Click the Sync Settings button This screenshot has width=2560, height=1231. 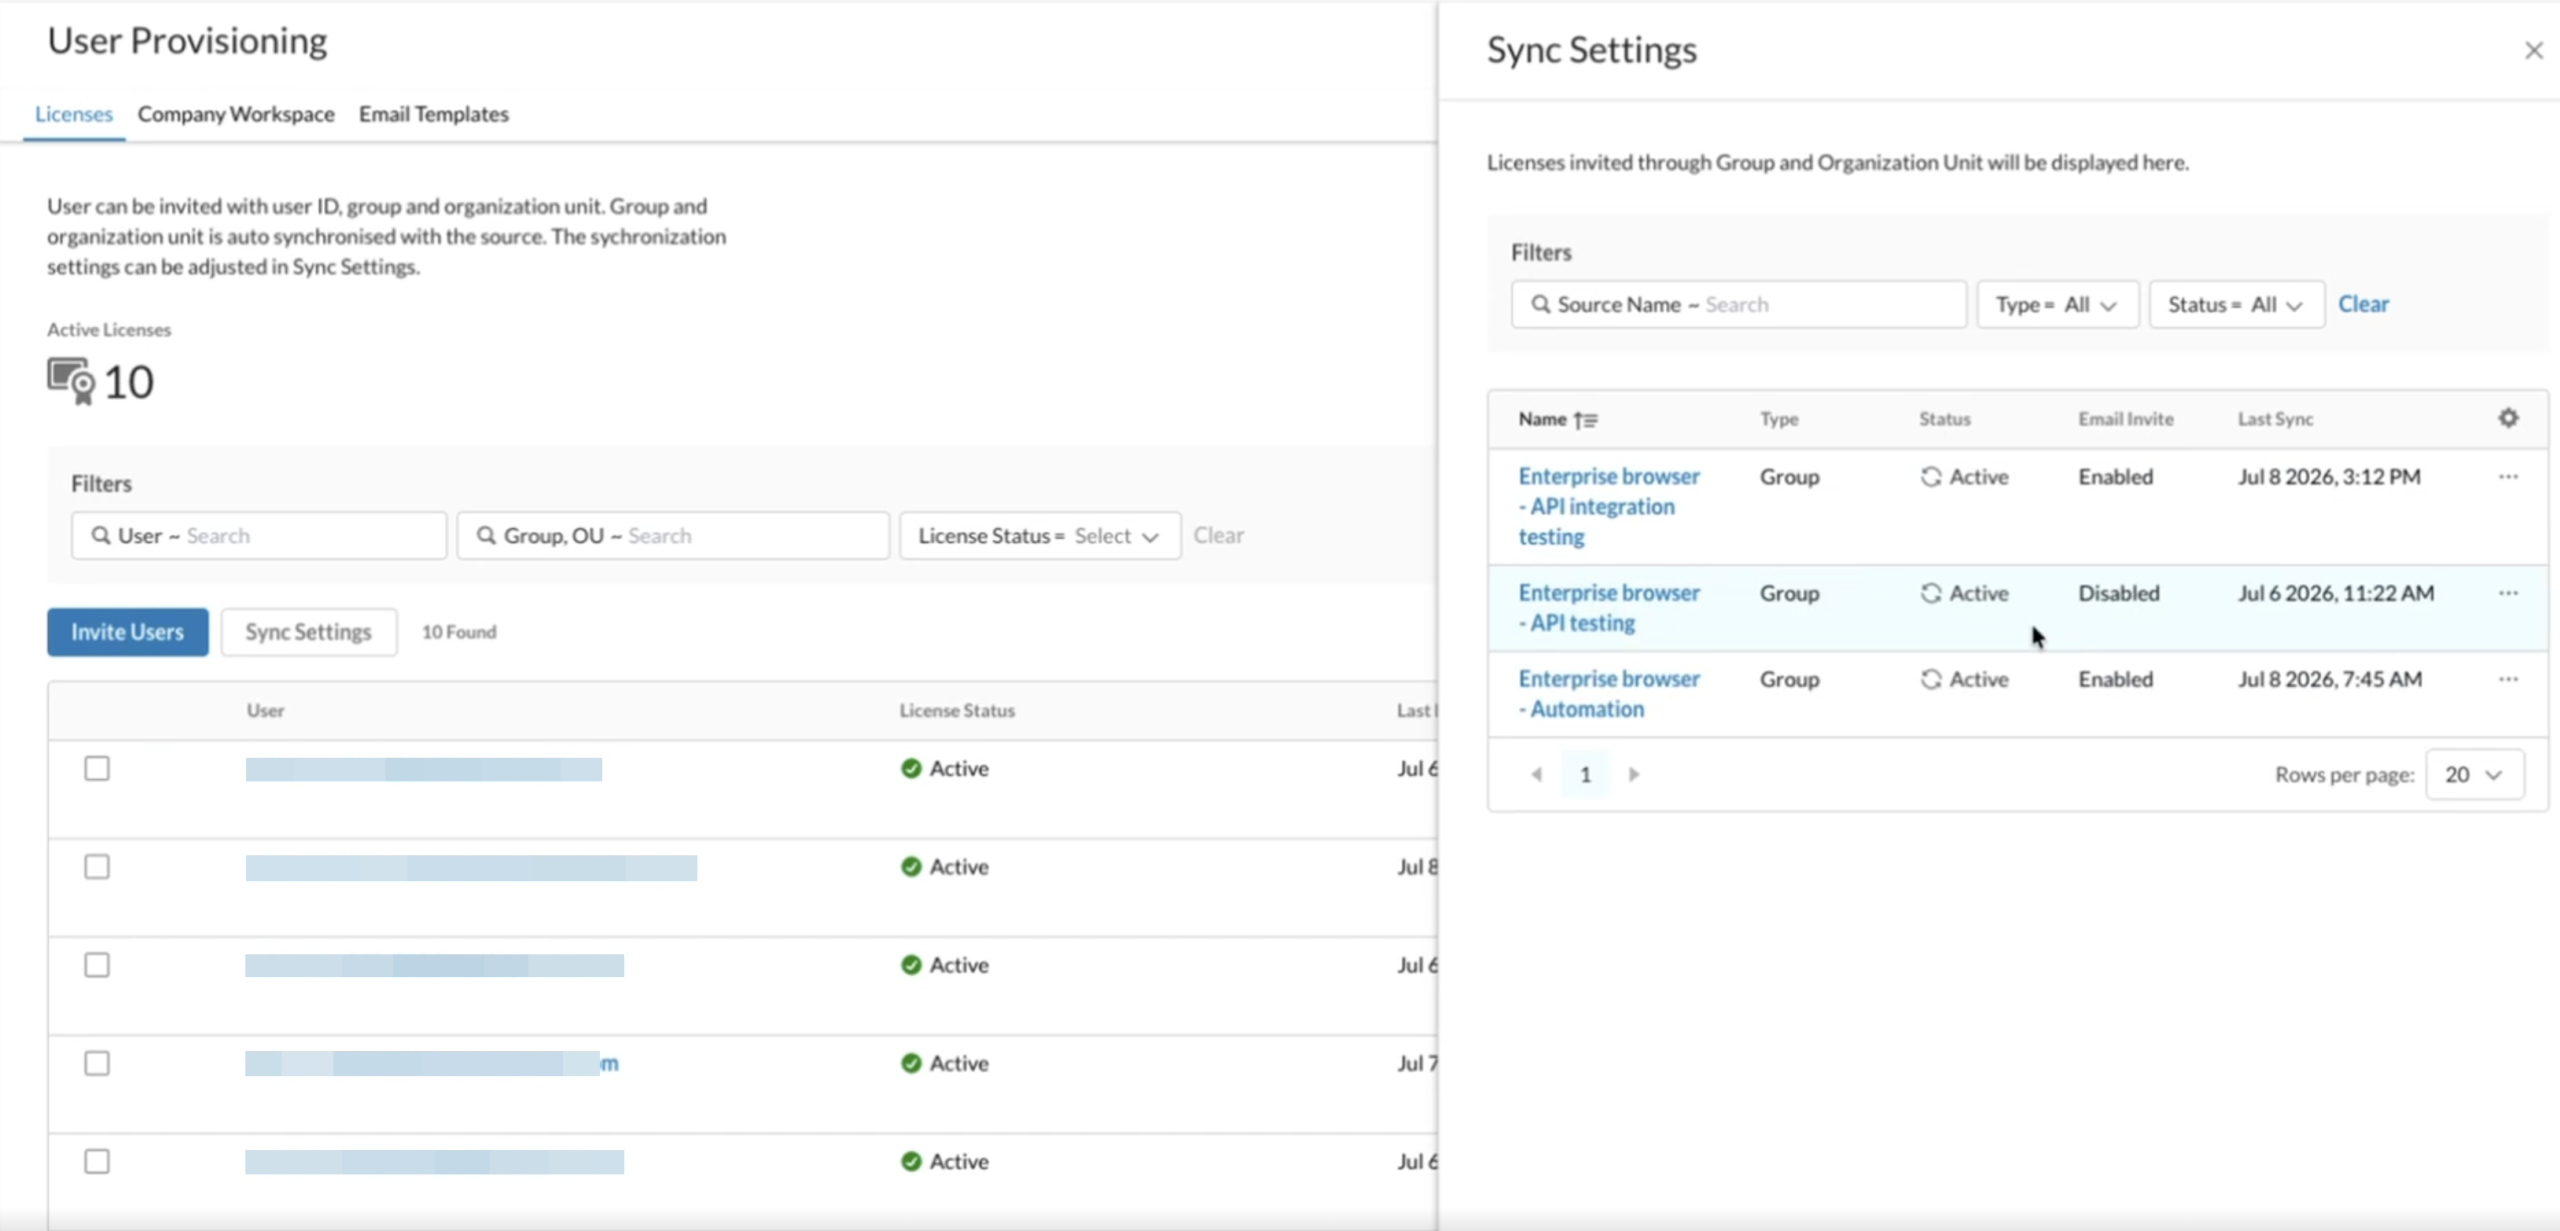309,632
